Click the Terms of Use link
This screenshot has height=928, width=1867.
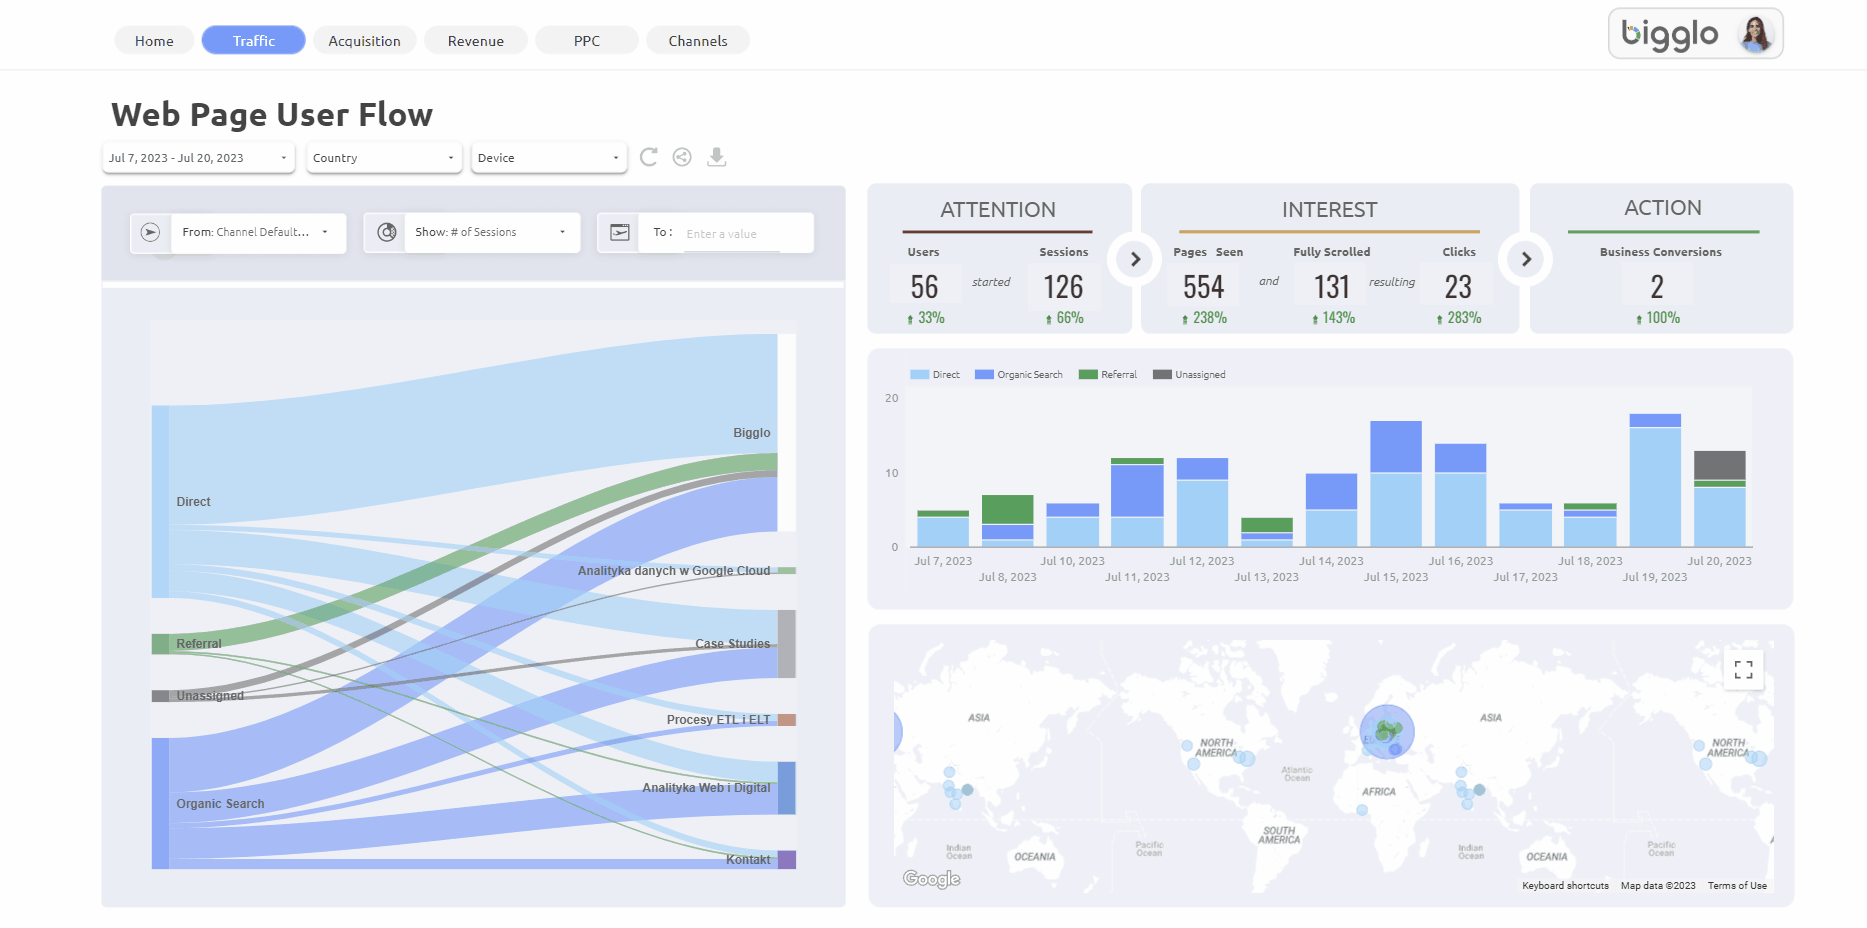pyautogui.click(x=1737, y=885)
